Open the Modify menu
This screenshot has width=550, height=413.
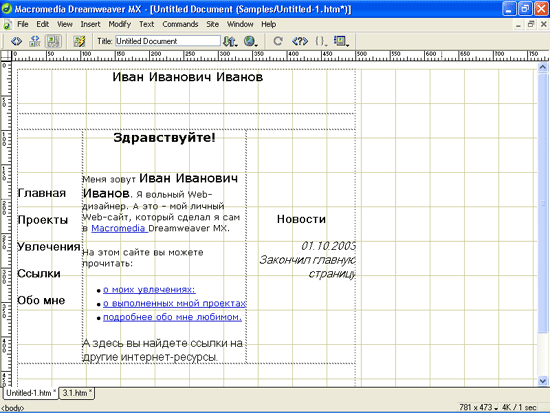click(119, 24)
